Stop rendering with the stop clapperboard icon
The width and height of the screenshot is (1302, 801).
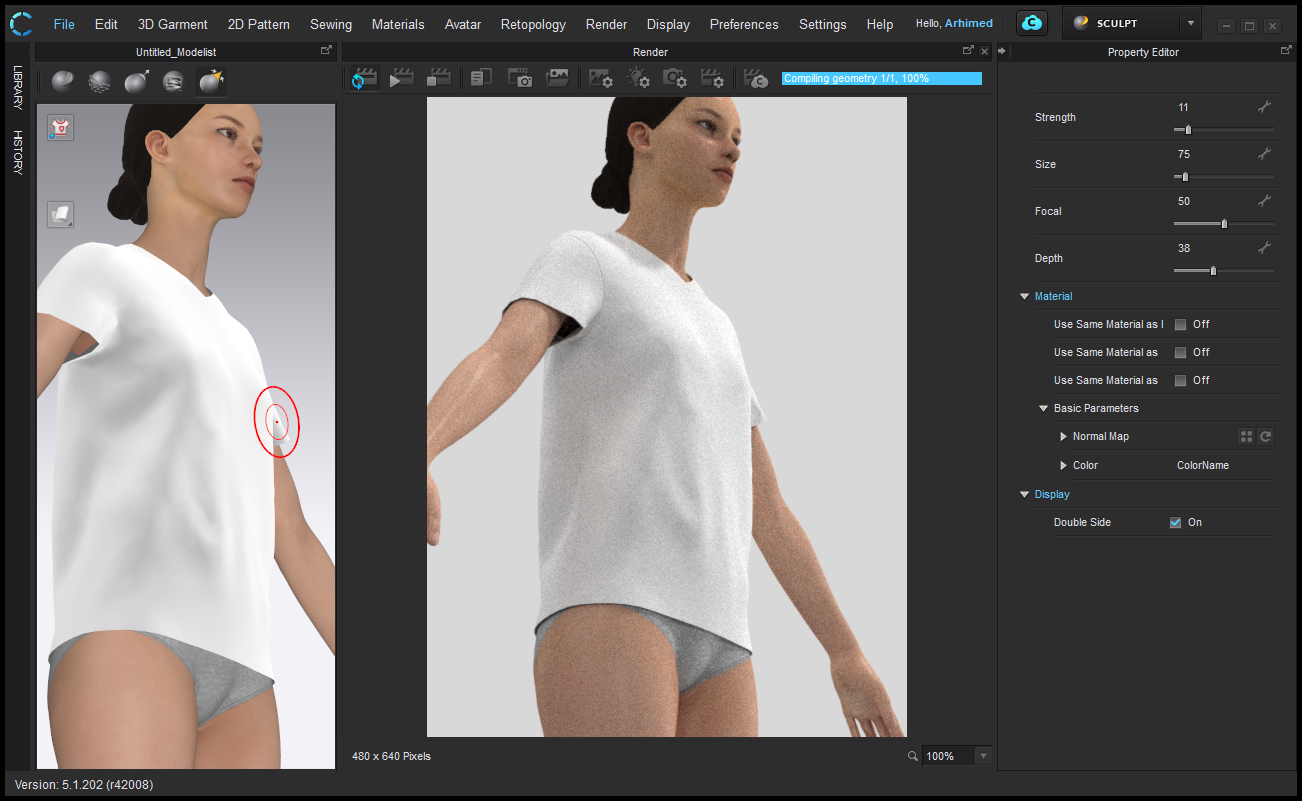438,78
